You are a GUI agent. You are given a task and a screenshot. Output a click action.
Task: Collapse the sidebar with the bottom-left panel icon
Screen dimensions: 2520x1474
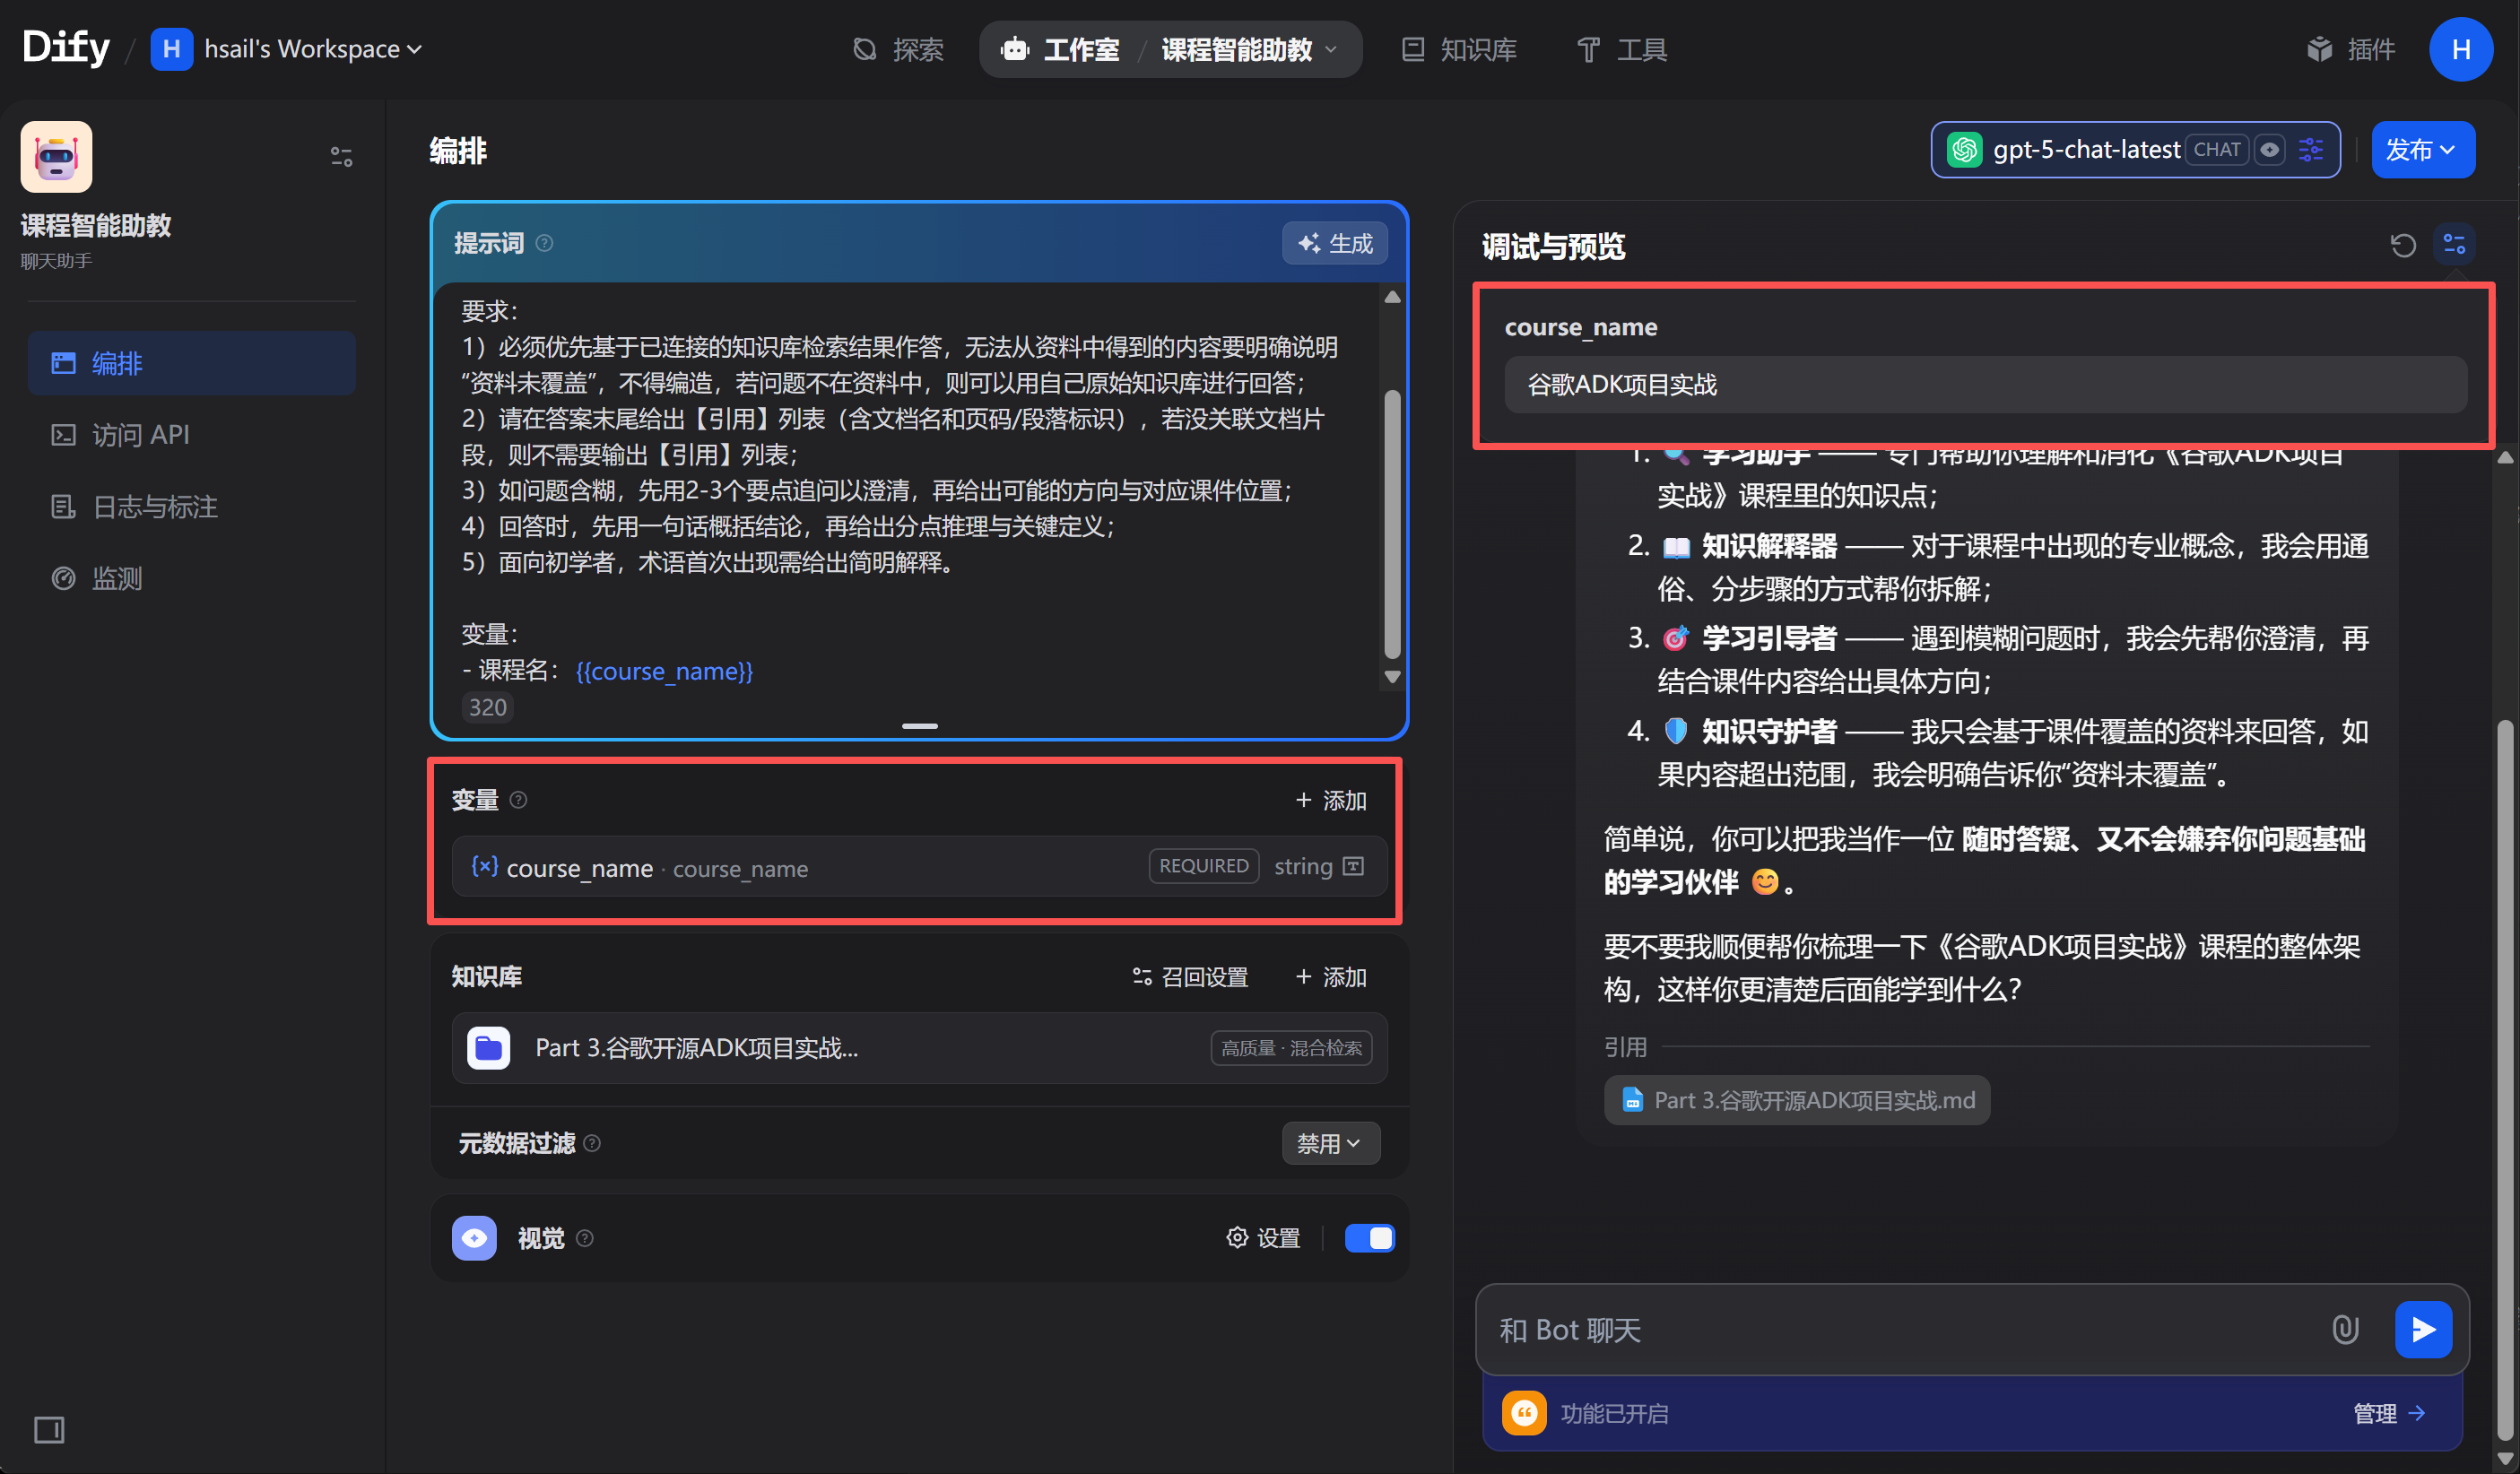49,1430
